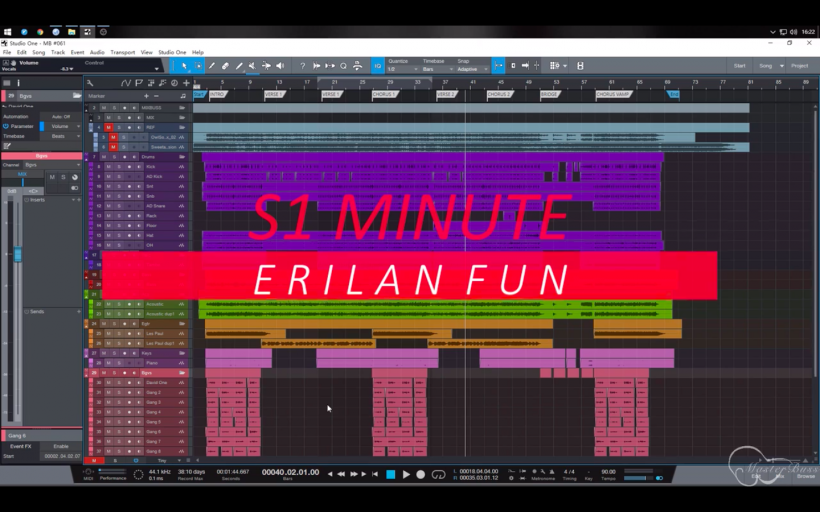The width and height of the screenshot is (820, 512).
Task: Mute the REF track
Action: click(x=108, y=127)
